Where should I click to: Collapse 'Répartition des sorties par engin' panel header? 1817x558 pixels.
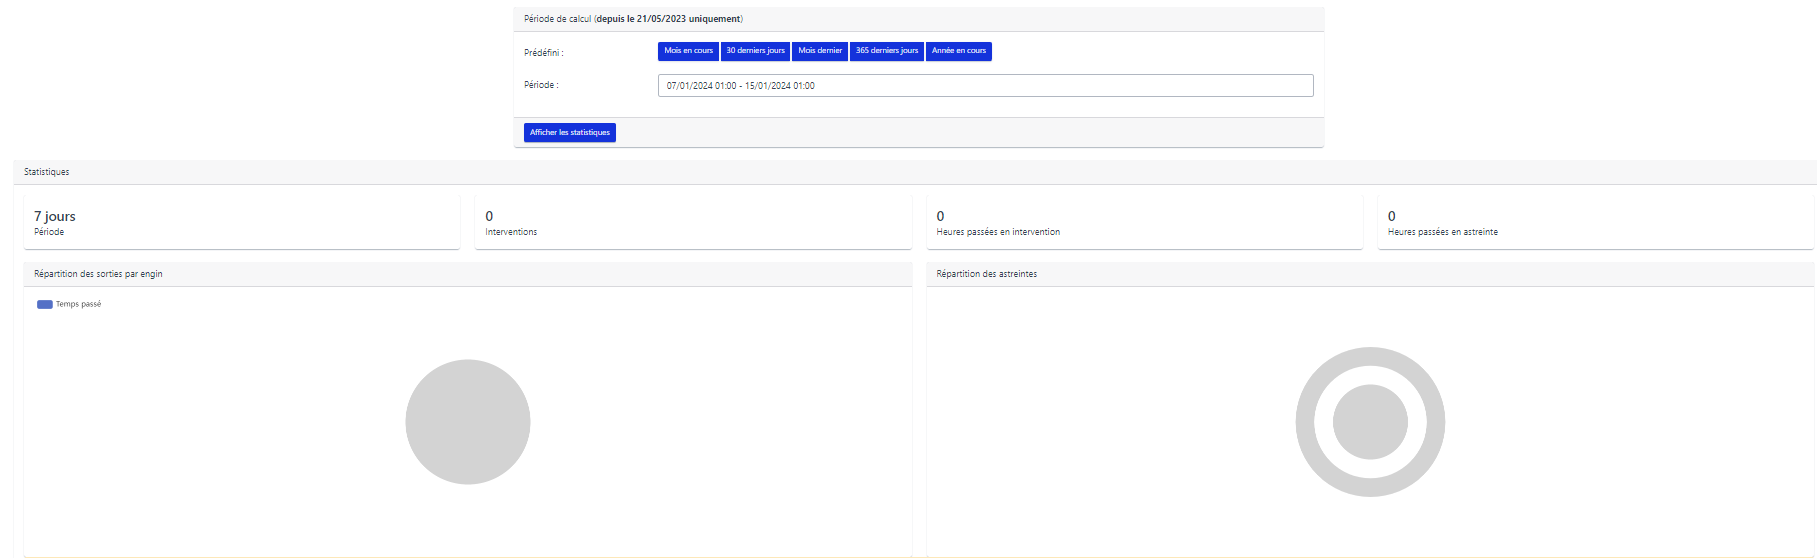click(x=98, y=274)
